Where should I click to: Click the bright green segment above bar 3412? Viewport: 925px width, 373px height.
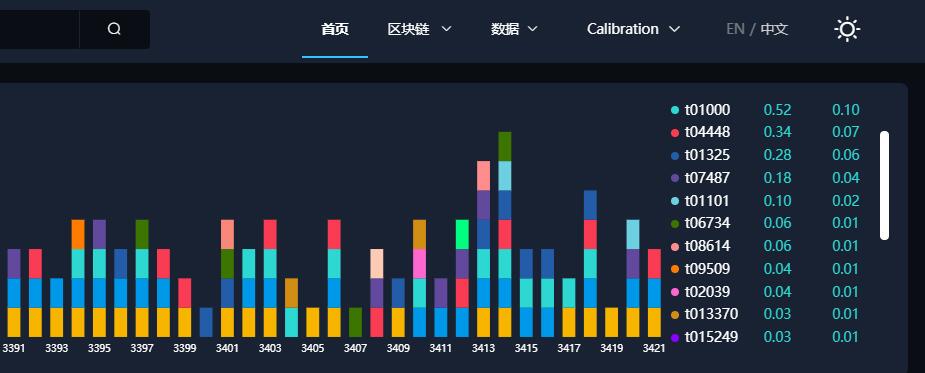(462, 234)
